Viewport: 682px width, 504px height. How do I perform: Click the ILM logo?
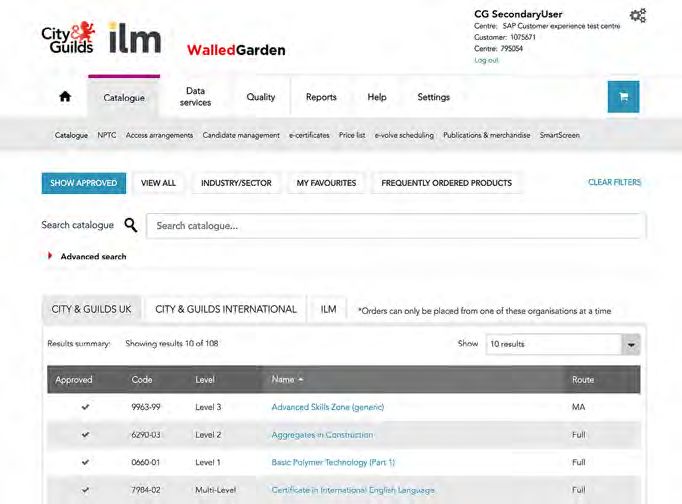[134, 38]
